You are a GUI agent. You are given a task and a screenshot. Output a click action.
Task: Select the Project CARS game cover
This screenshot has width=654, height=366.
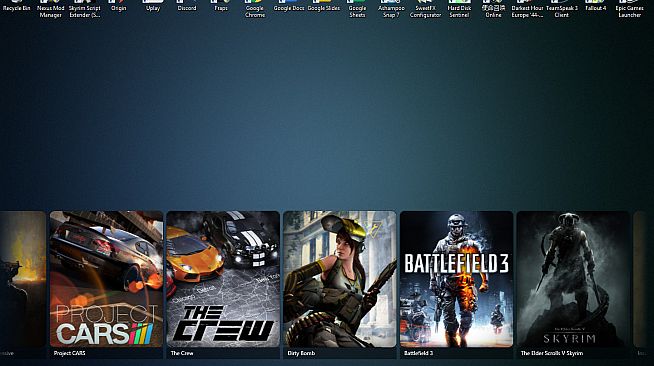(106, 279)
